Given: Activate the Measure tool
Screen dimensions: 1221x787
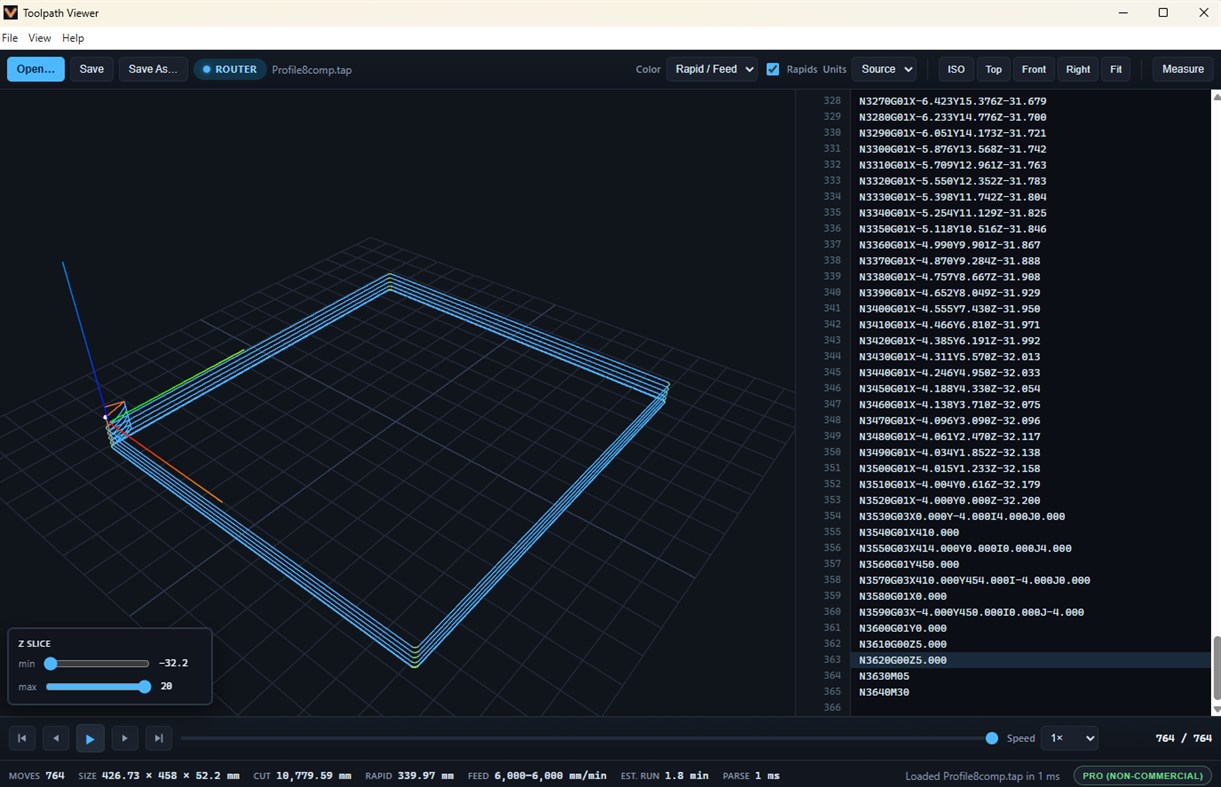Looking at the screenshot, I should click(x=1183, y=69).
